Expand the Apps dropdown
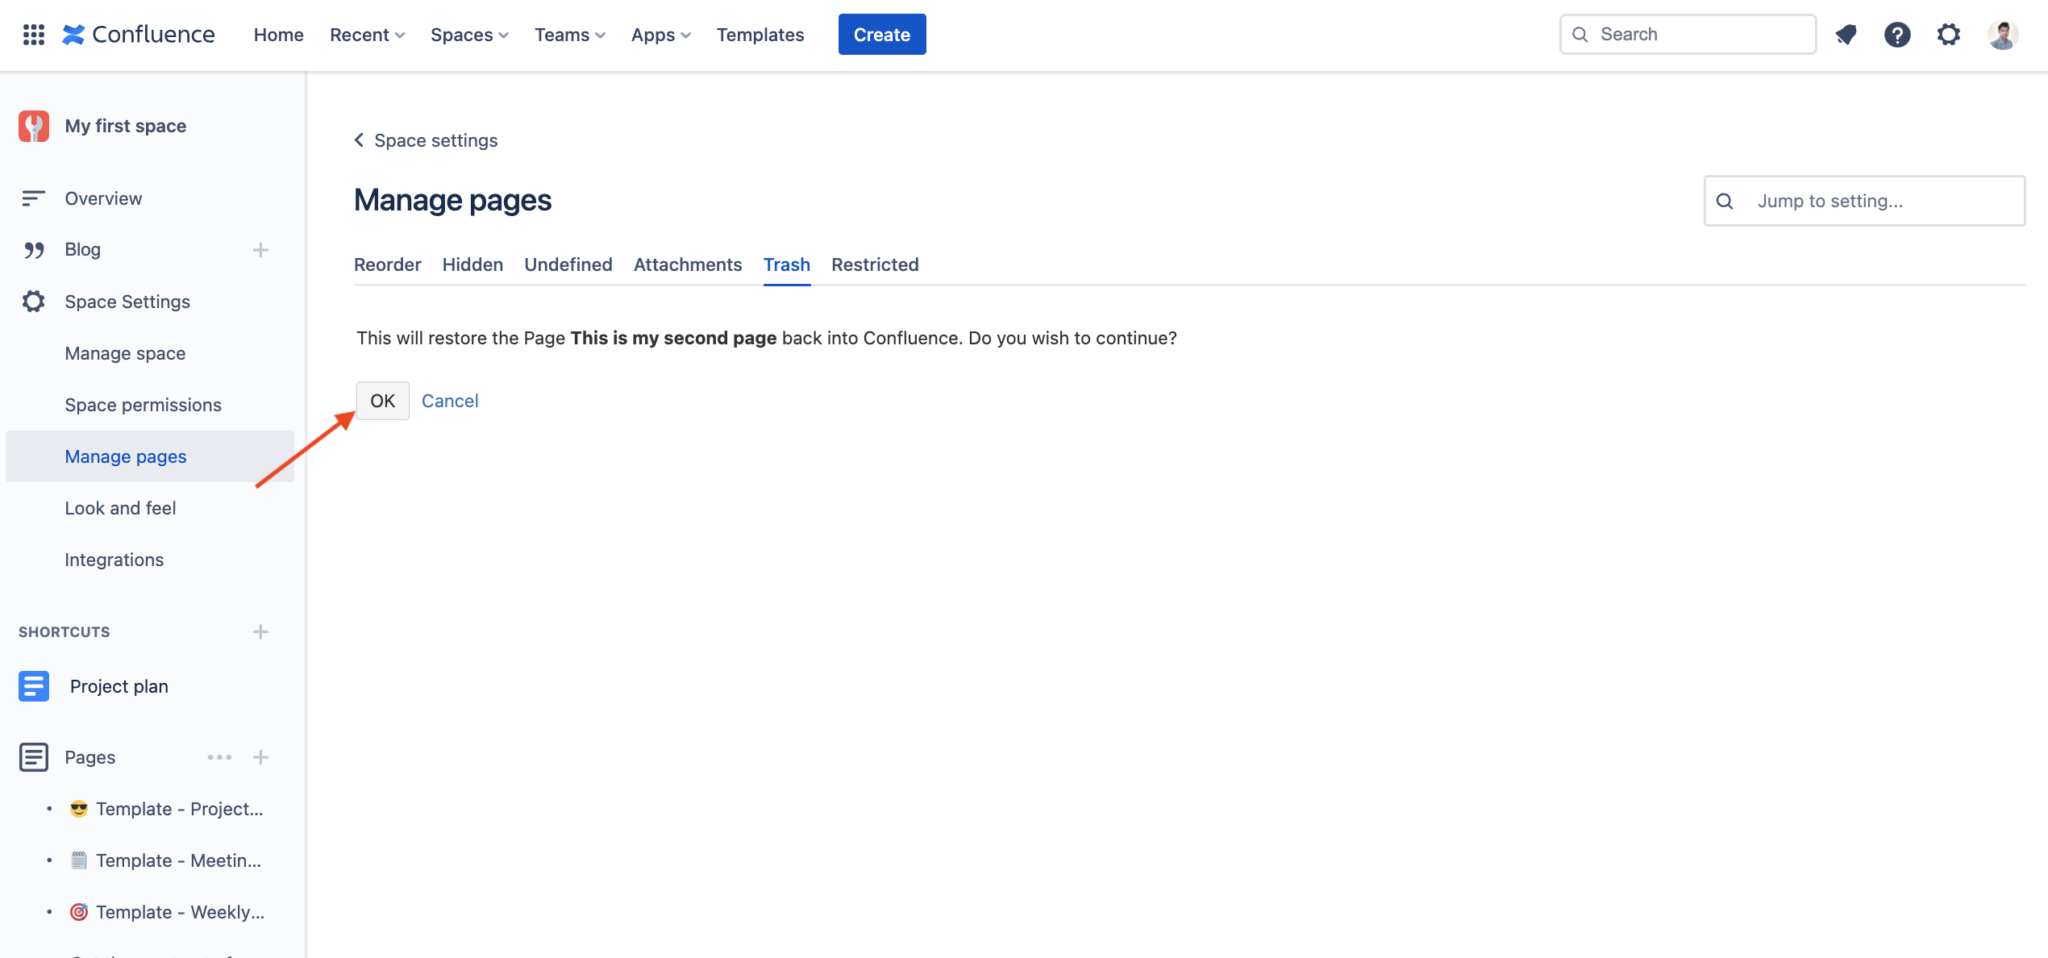Viewport: 2048px width, 958px height. pyautogui.click(x=659, y=34)
